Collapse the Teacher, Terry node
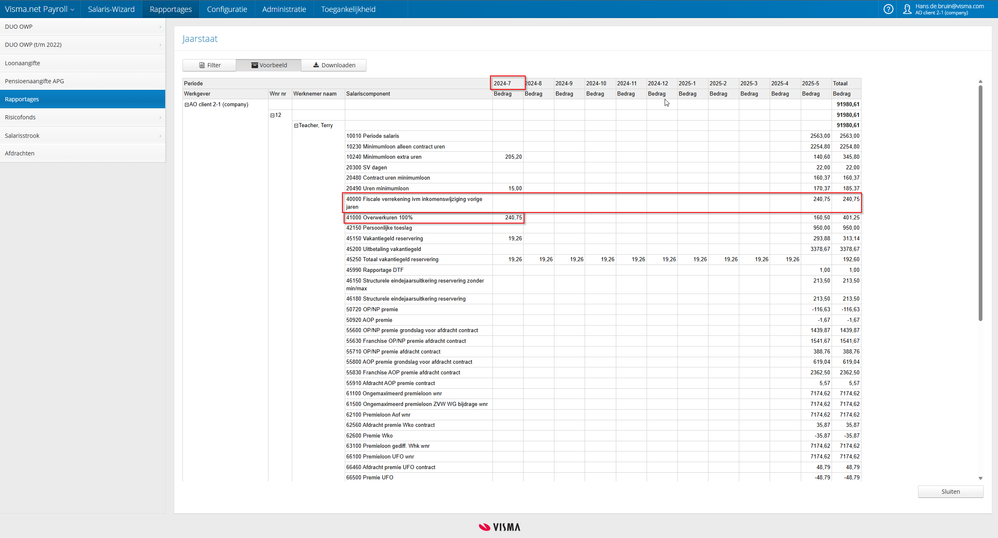998x538 pixels. click(296, 125)
